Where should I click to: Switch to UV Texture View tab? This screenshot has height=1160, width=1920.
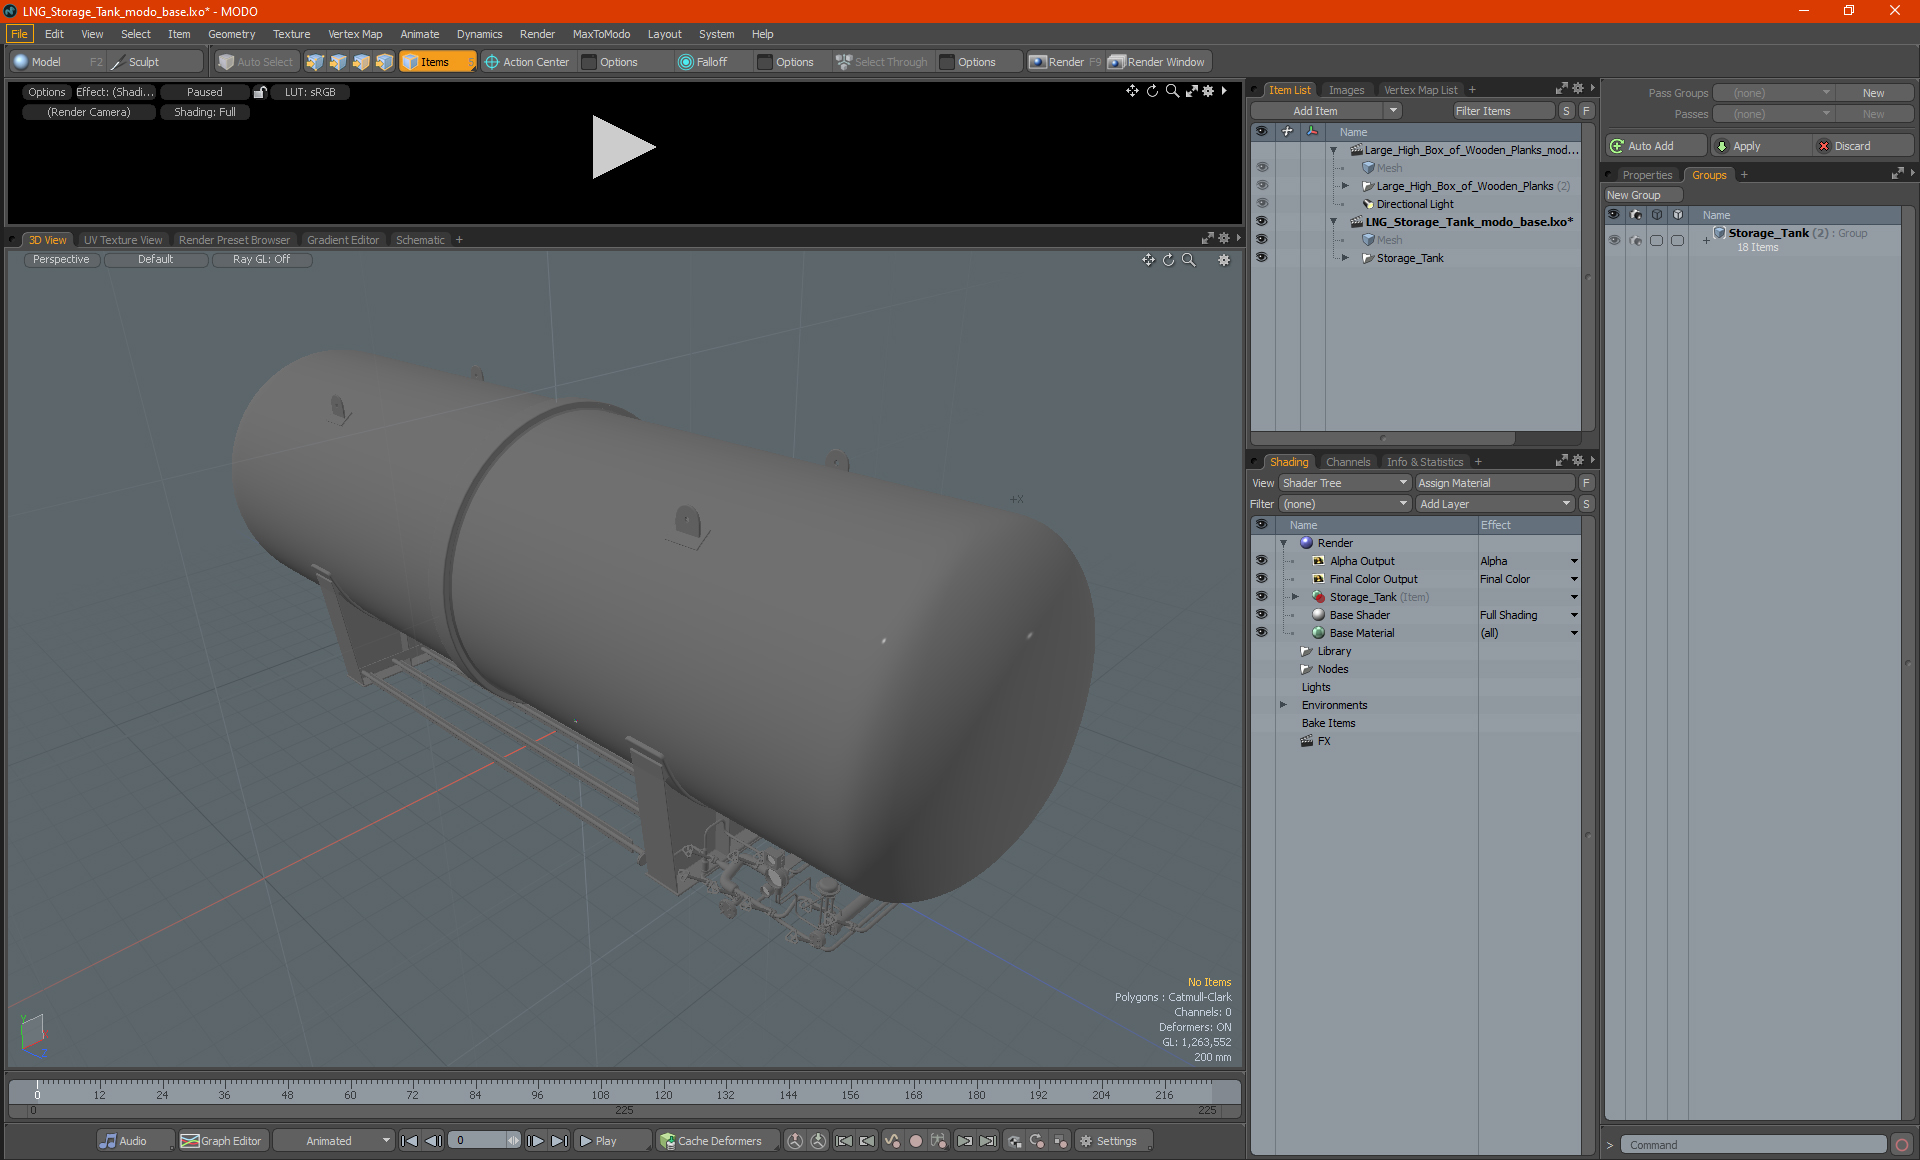pyautogui.click(x=123, y=240)
